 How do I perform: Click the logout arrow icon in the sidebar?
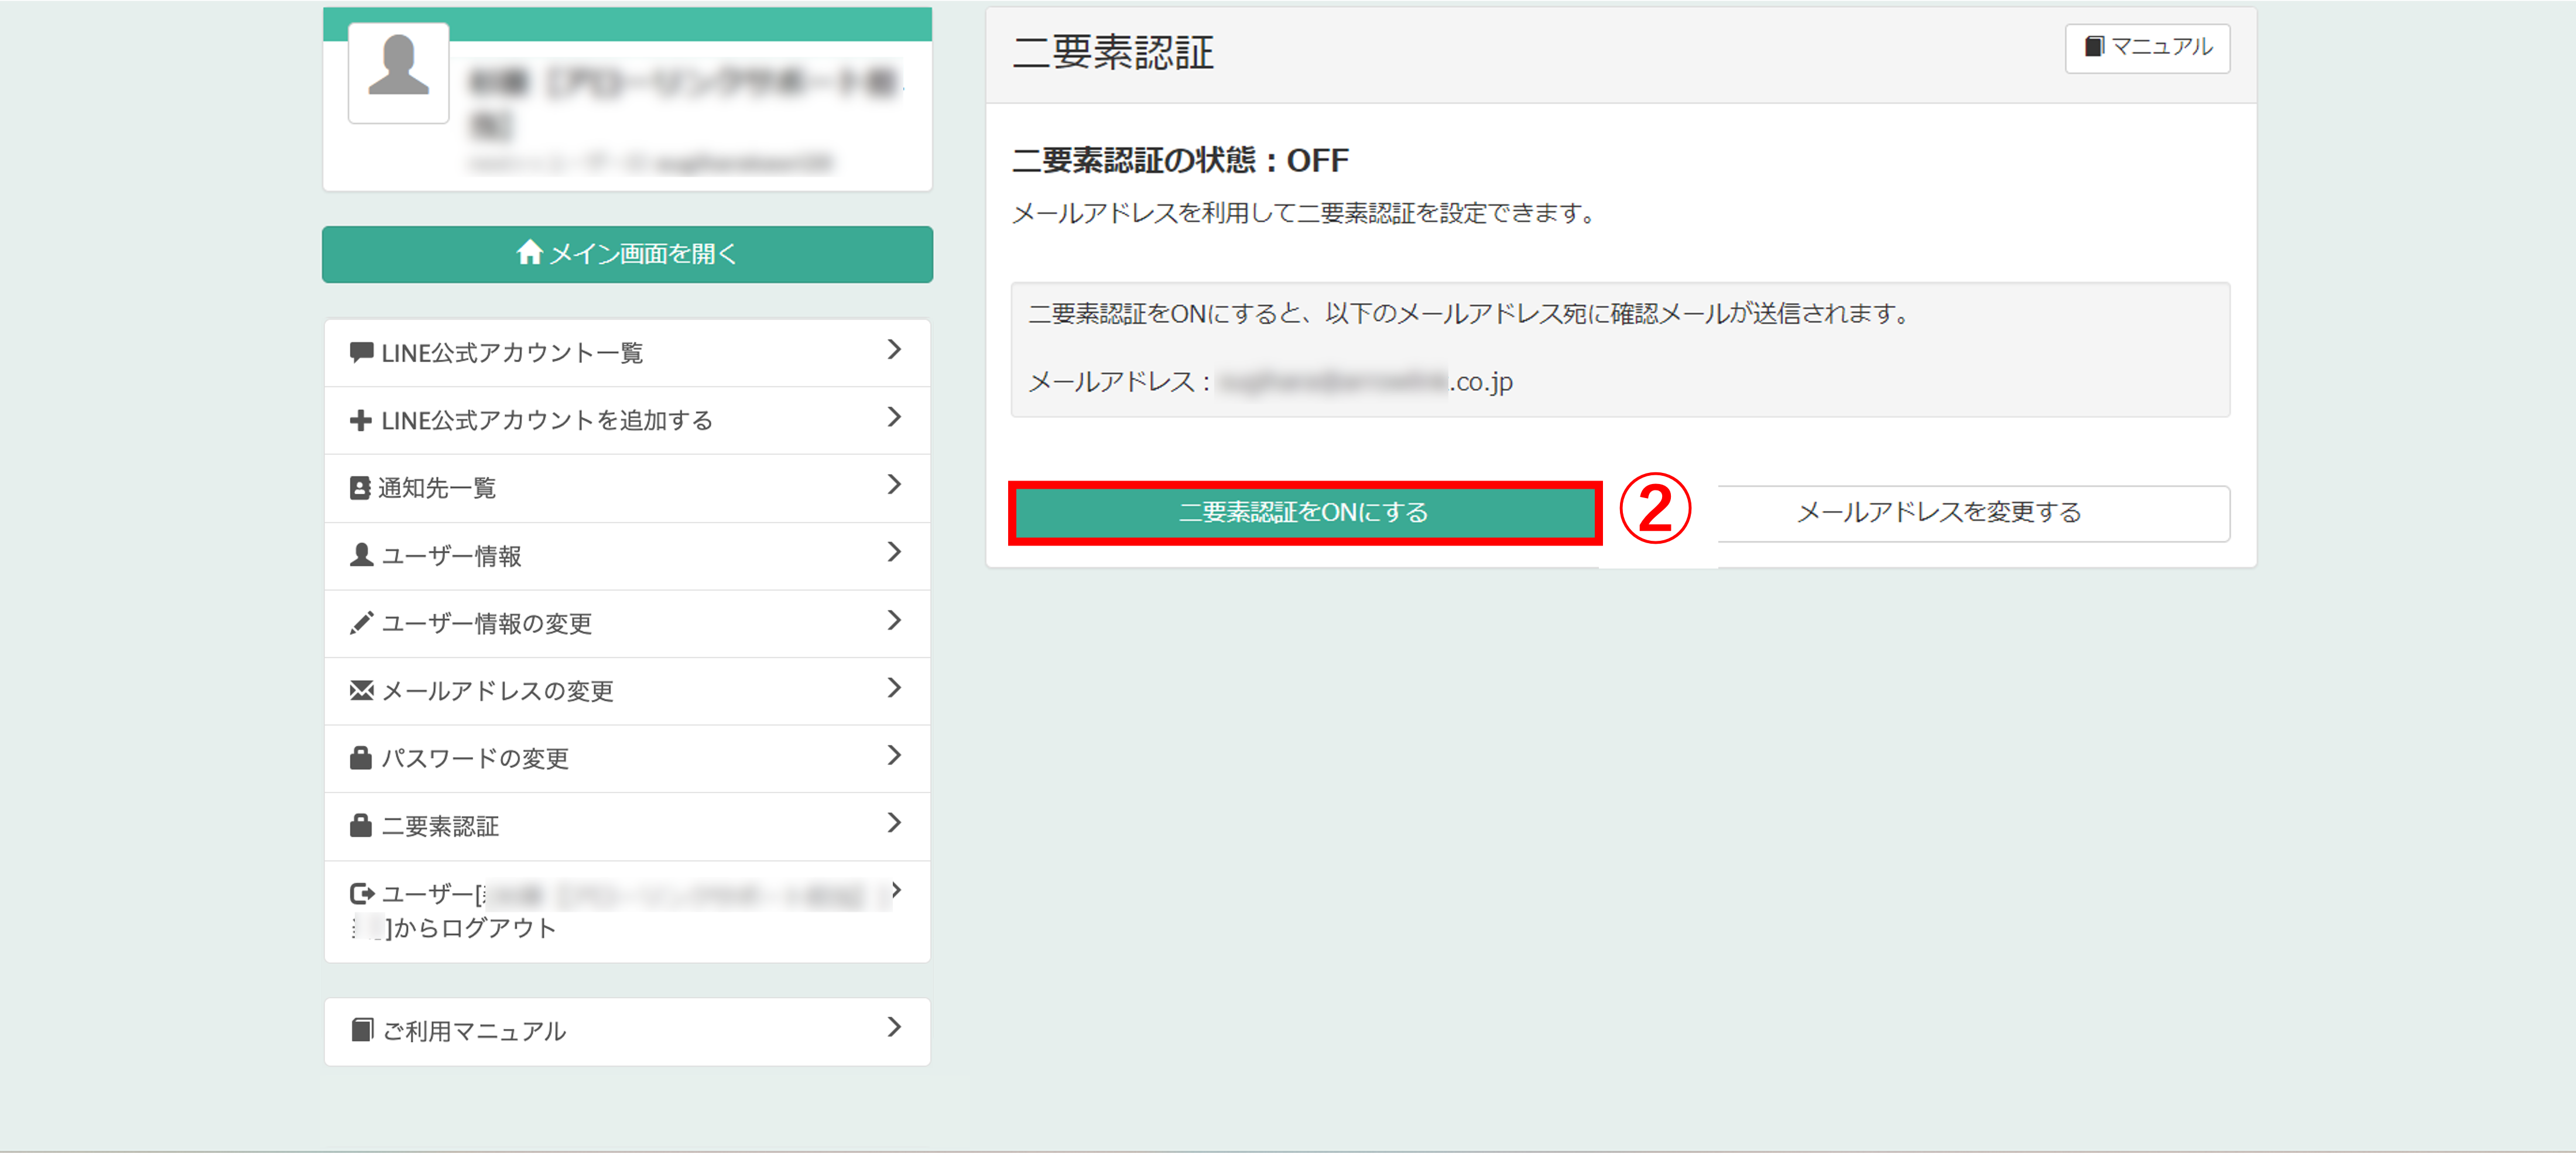coord(361,893)
